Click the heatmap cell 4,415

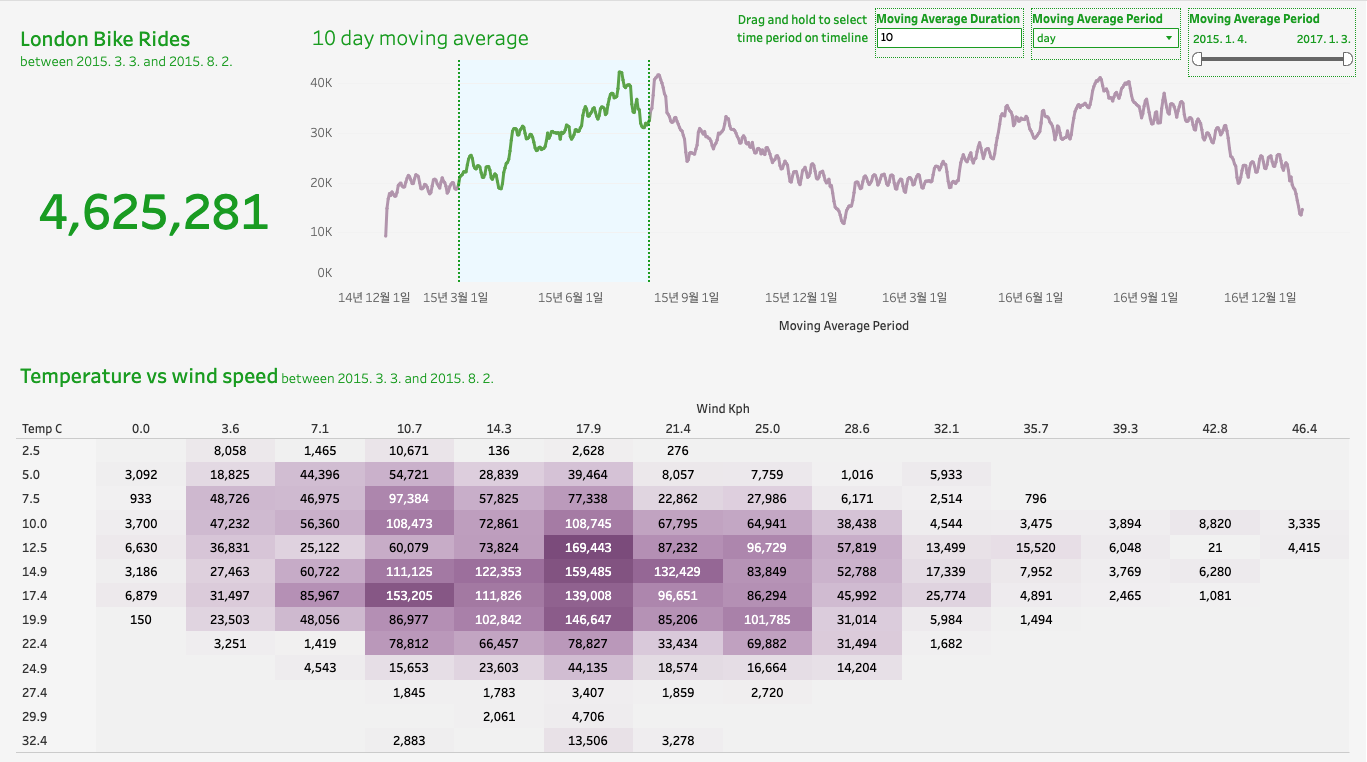click(x=1304, y=547)
